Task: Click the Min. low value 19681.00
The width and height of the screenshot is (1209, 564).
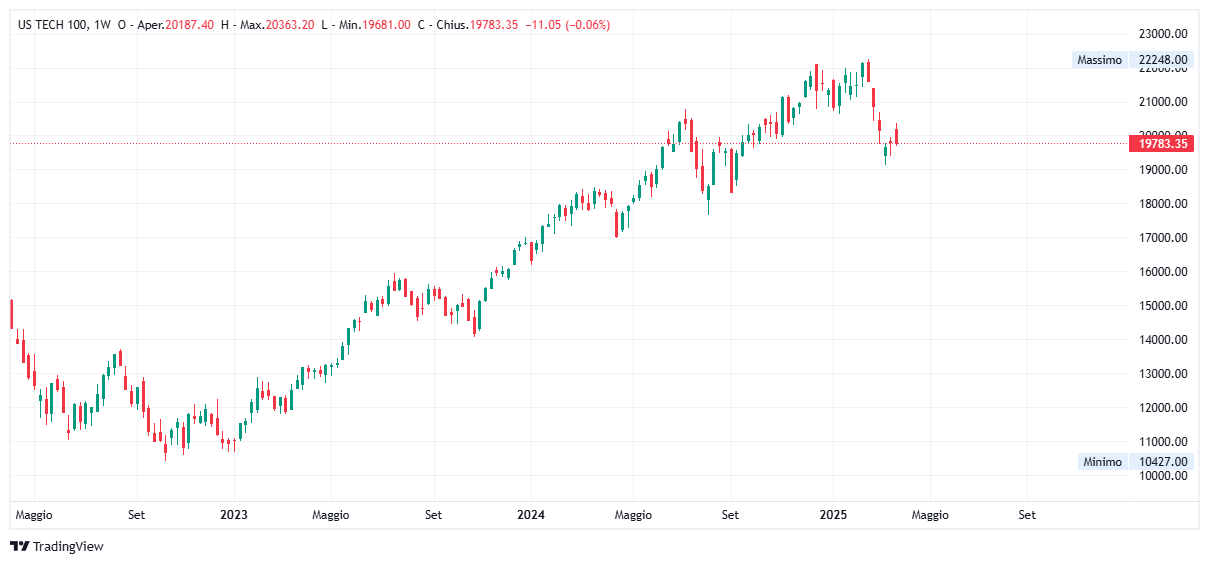Action: (386, 24)
